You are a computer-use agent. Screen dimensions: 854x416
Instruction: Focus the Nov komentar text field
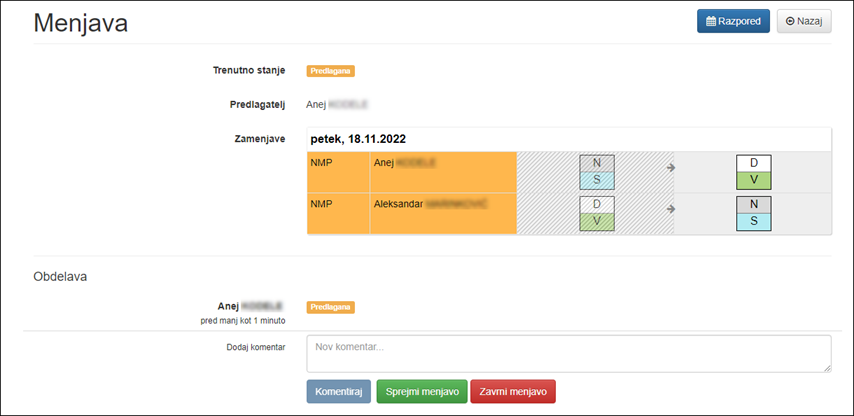click(x=568, y=353)
